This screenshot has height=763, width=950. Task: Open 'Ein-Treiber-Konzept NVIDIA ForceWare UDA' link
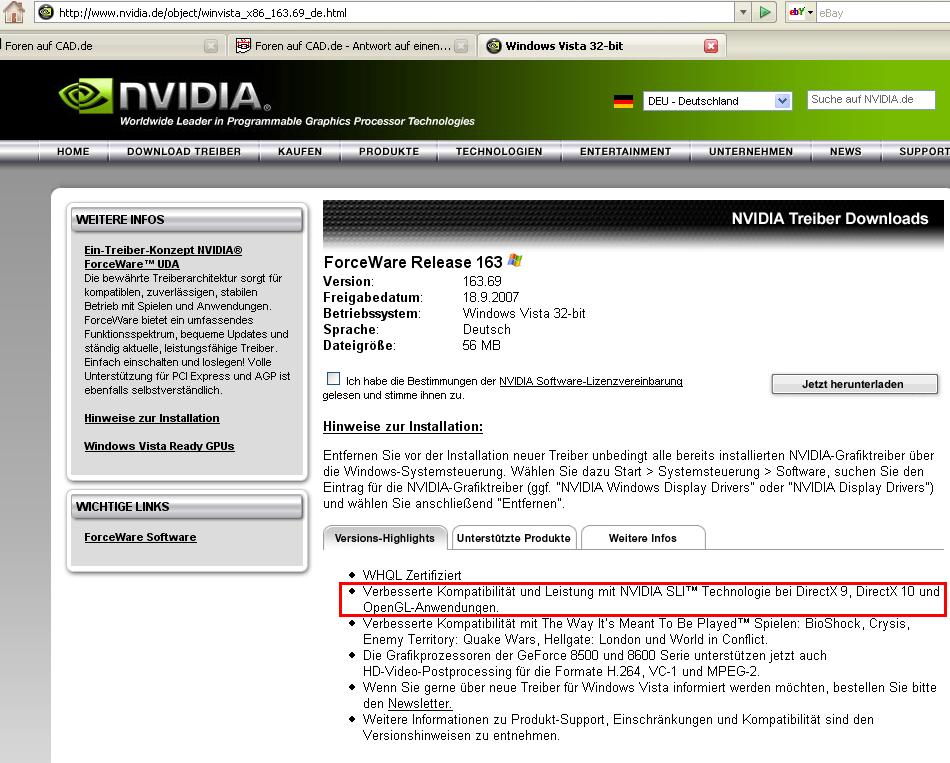point(163,257)
